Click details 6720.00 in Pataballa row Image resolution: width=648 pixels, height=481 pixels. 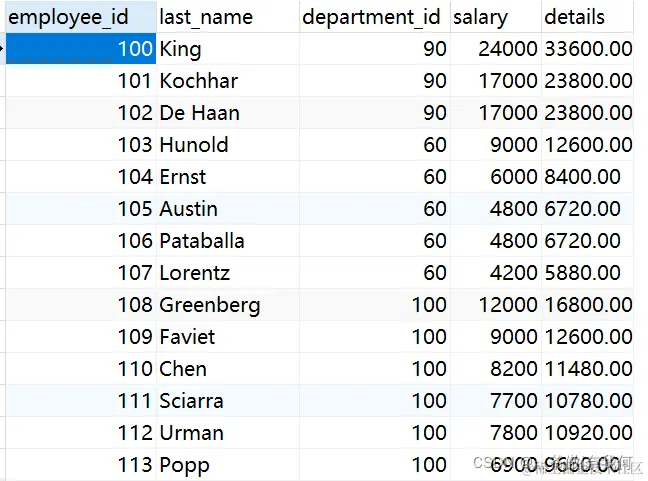tap(587, 241)
